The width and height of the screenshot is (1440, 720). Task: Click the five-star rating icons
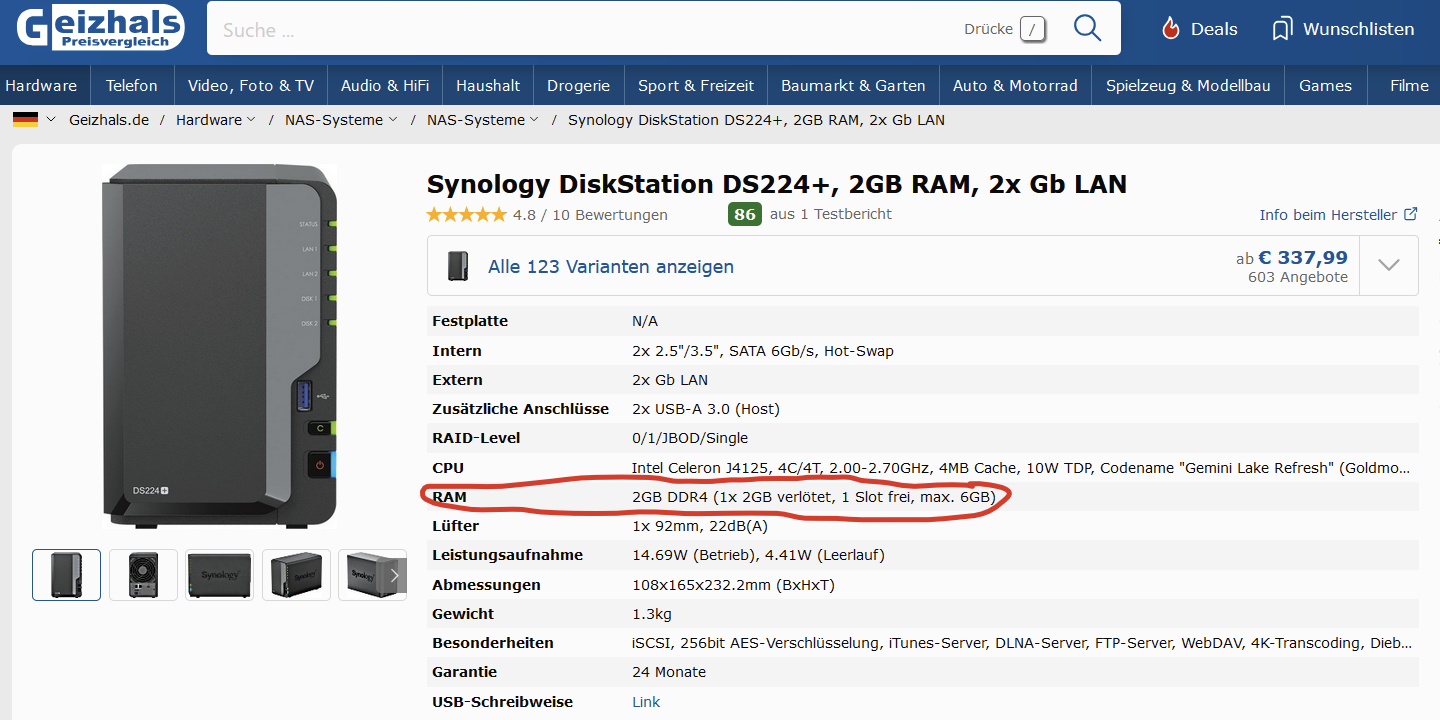point(466,214)
